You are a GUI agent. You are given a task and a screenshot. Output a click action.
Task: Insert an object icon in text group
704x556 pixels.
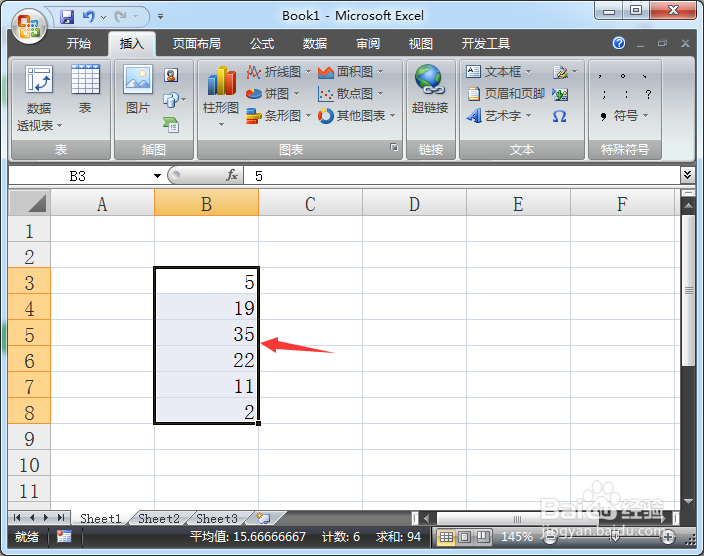[x=560, y=94]
